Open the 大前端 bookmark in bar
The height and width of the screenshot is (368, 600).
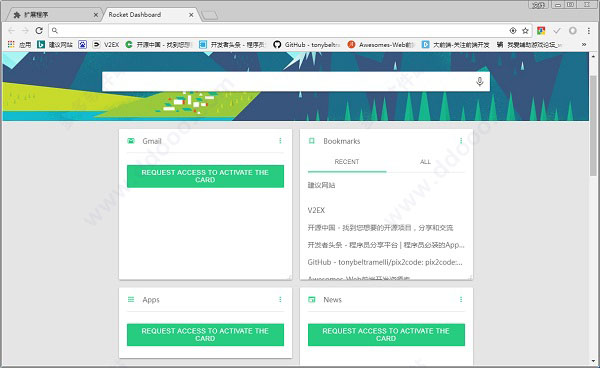(x=455, y=45)
